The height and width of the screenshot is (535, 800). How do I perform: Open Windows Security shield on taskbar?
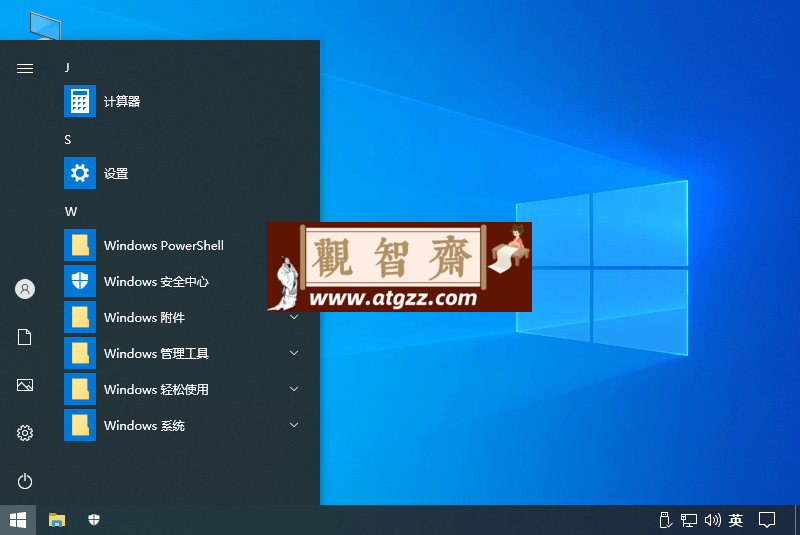coord(94,520)
